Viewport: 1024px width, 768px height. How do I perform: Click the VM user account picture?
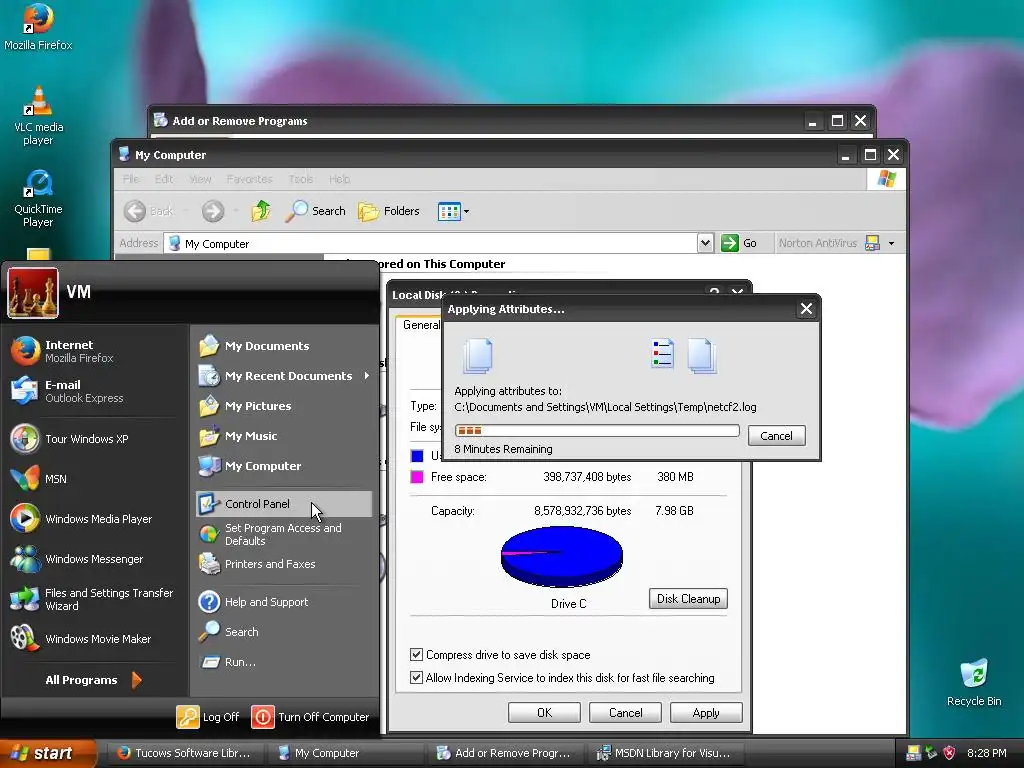(x=33, y=293)
